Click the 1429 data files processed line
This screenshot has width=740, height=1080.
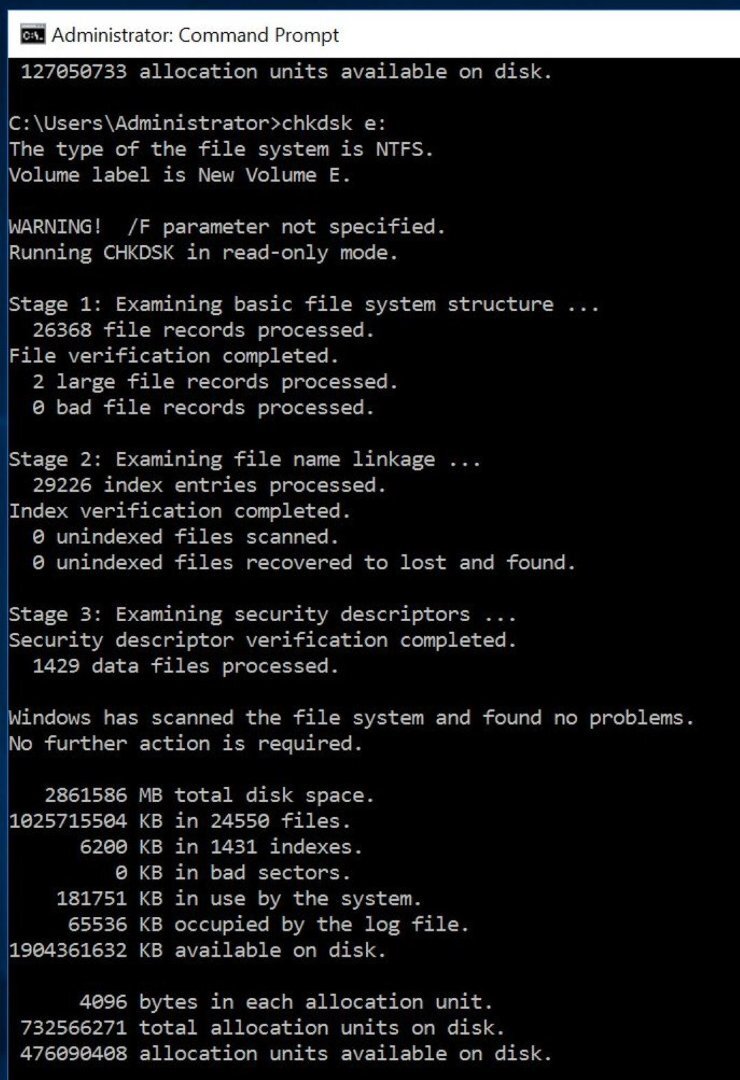pos(185,666)
